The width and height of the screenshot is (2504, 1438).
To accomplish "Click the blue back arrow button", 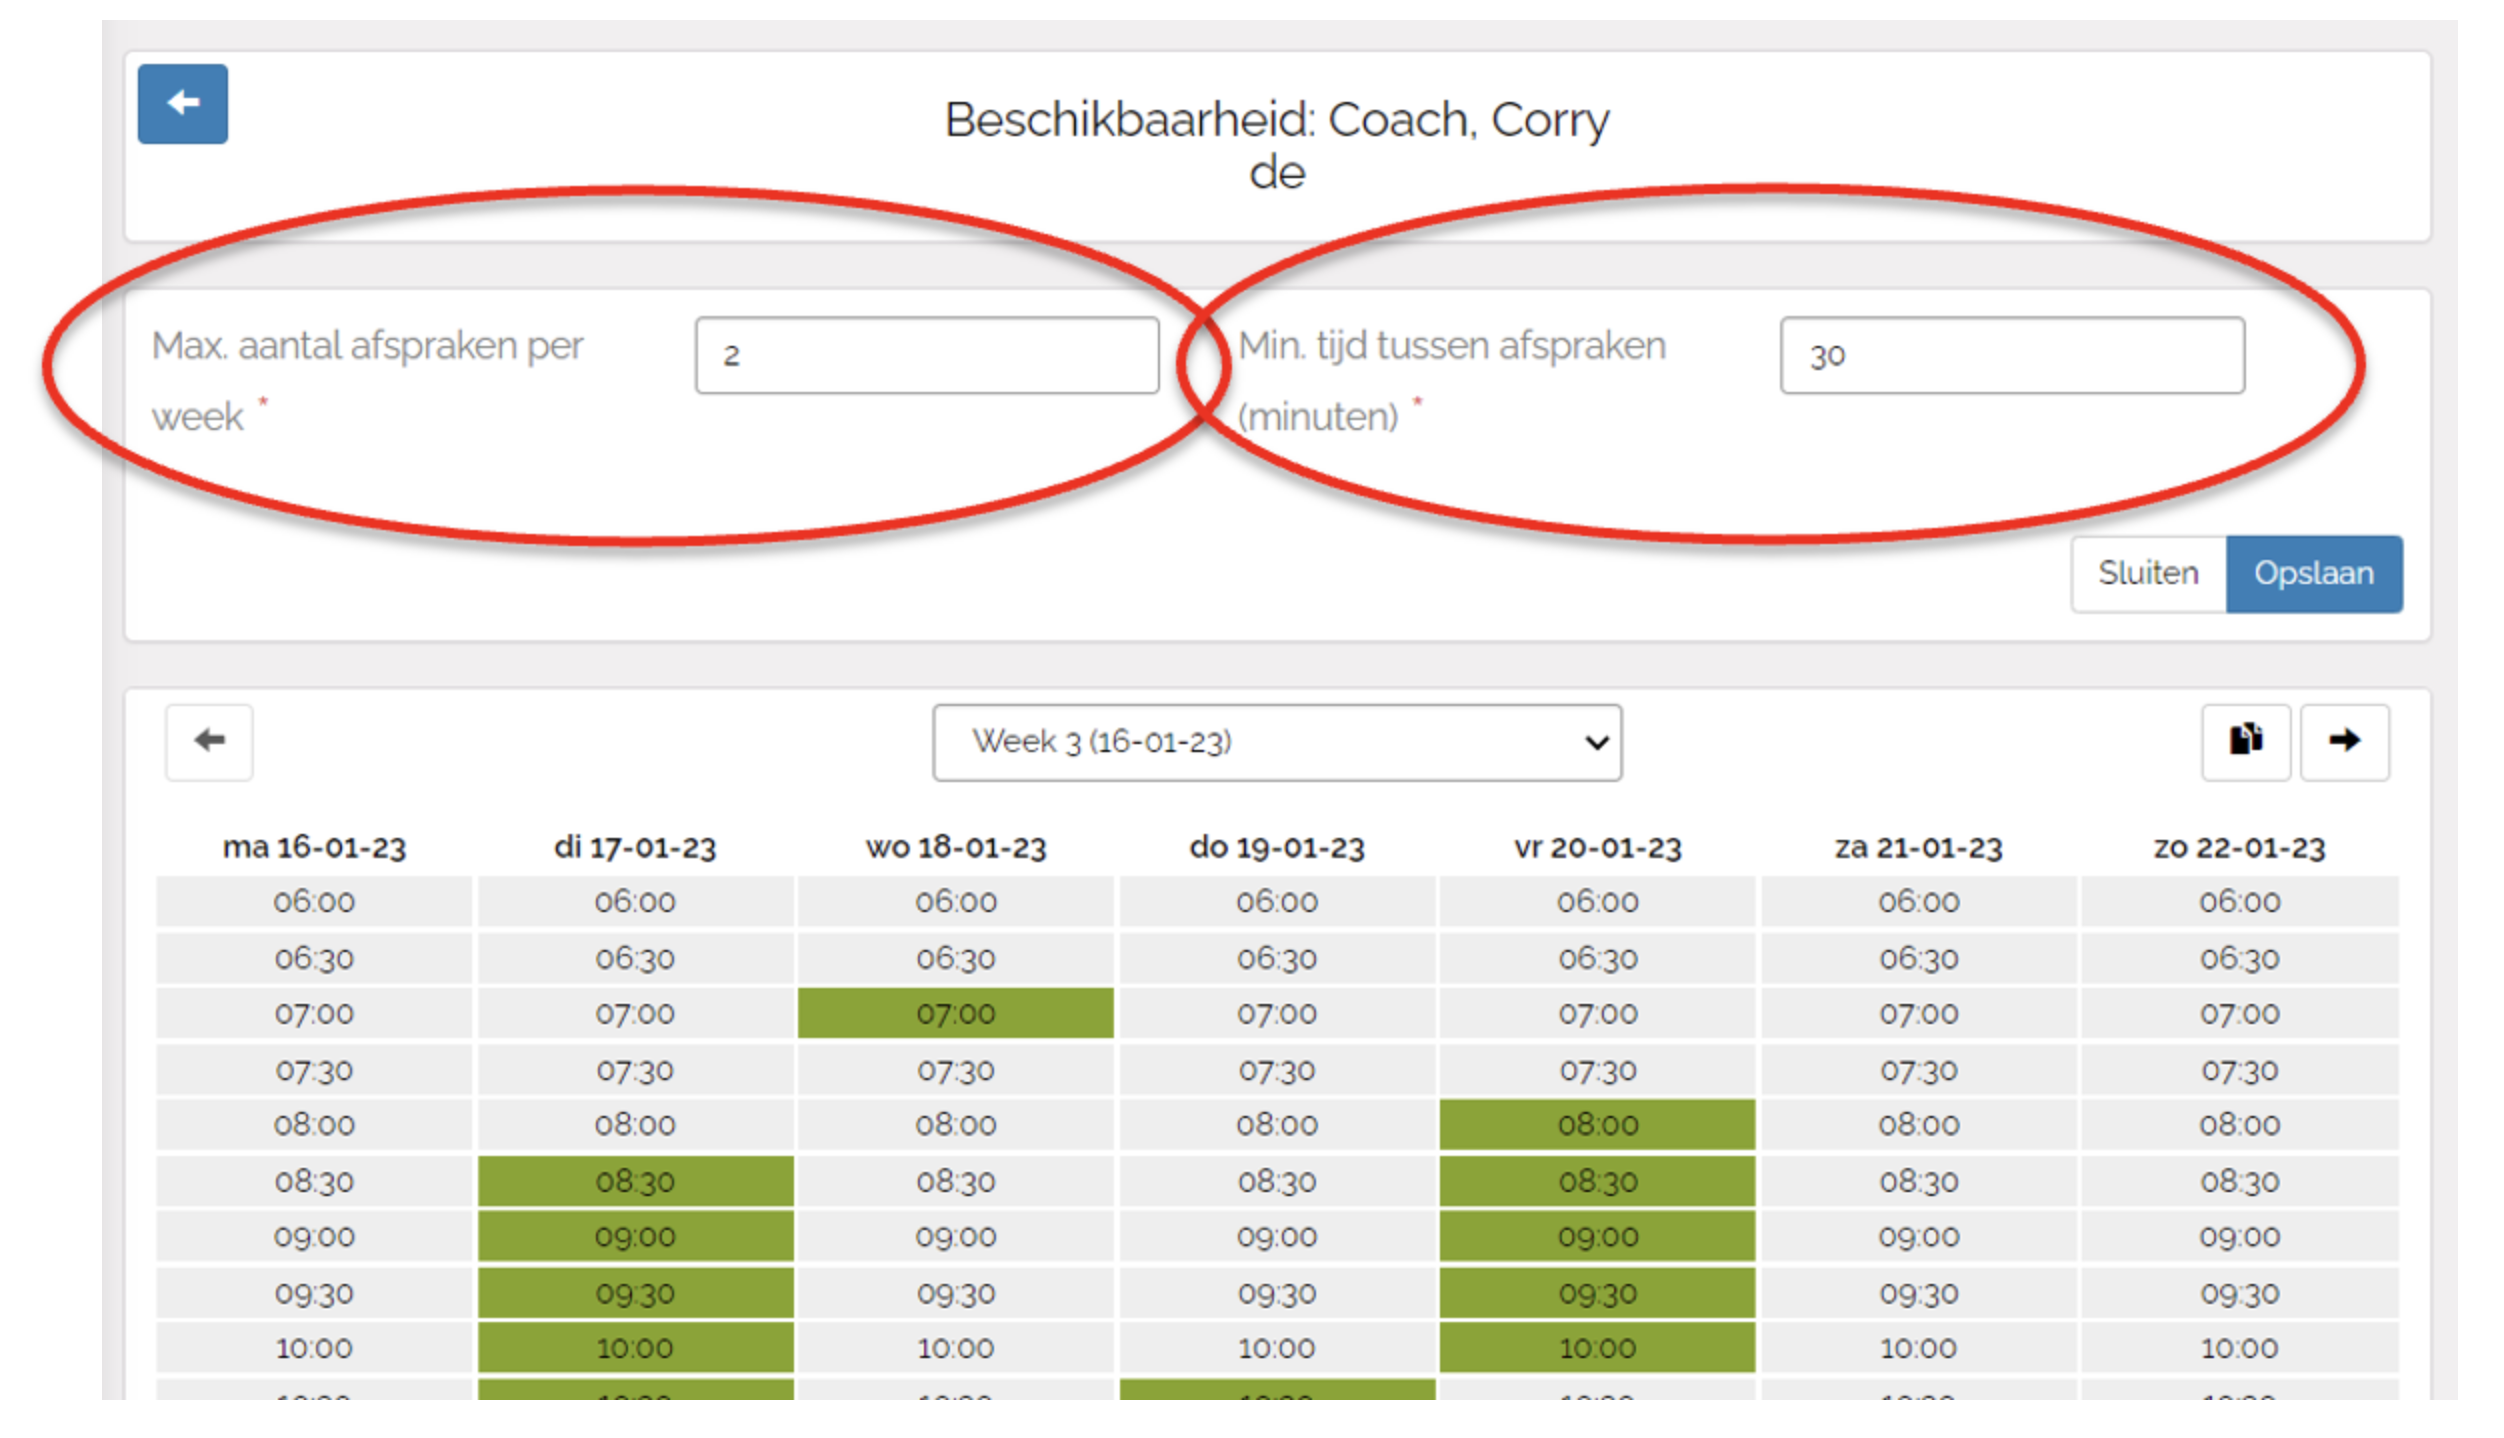I will pos(182,104).
